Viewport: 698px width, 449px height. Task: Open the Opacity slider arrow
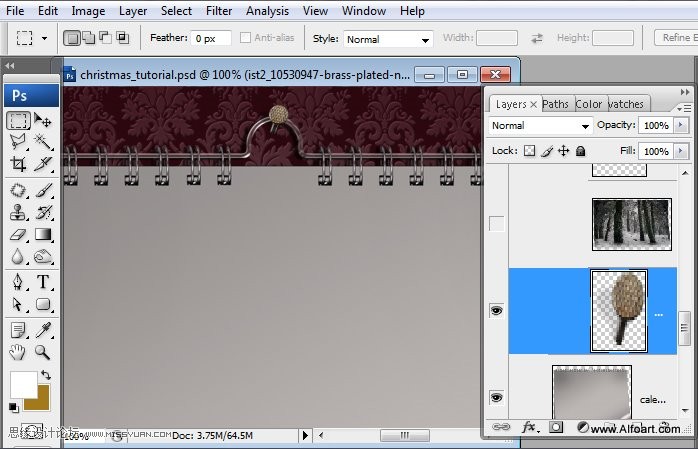[x=680, y=125]
